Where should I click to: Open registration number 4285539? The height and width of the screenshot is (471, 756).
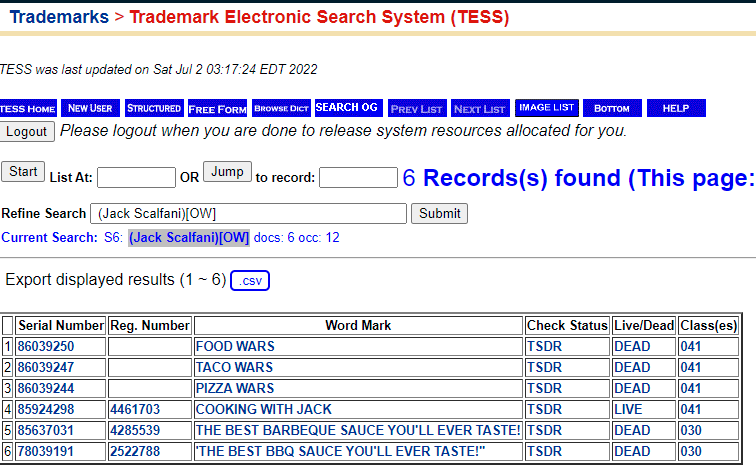135,430
